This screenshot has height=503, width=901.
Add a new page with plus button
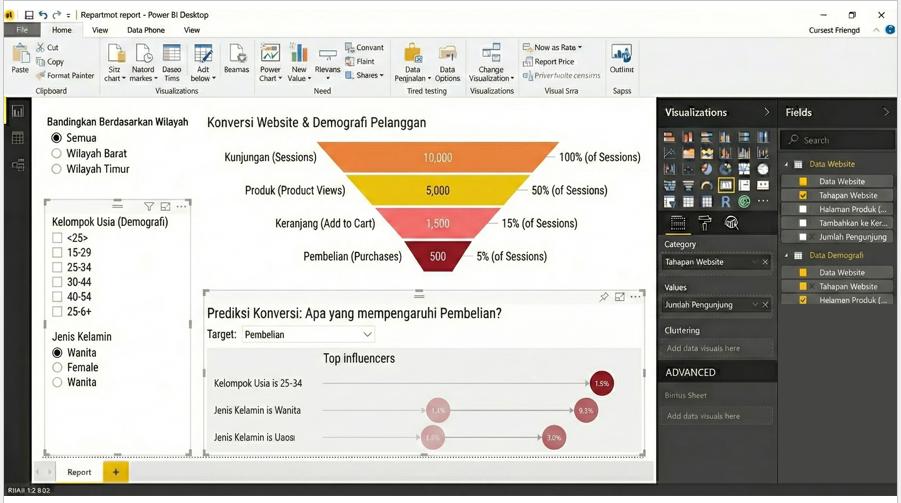click(115, 472)
